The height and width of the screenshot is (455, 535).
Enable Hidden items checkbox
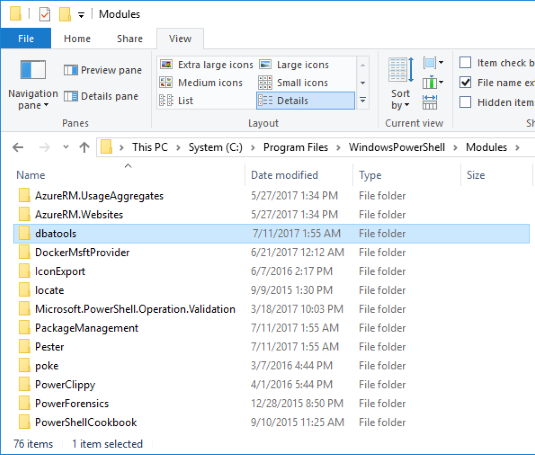pos(465,102)
